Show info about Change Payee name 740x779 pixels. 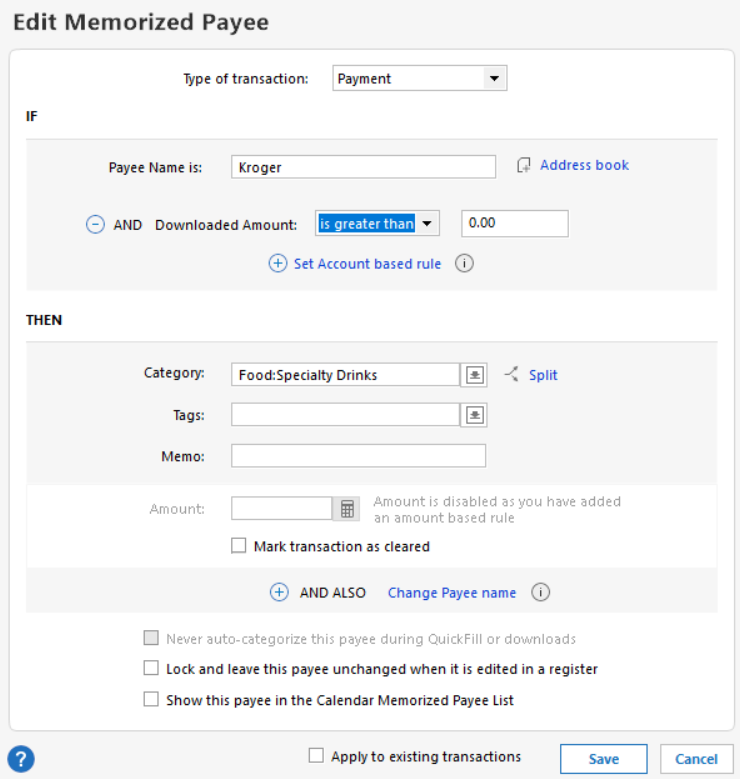[541, 592]
